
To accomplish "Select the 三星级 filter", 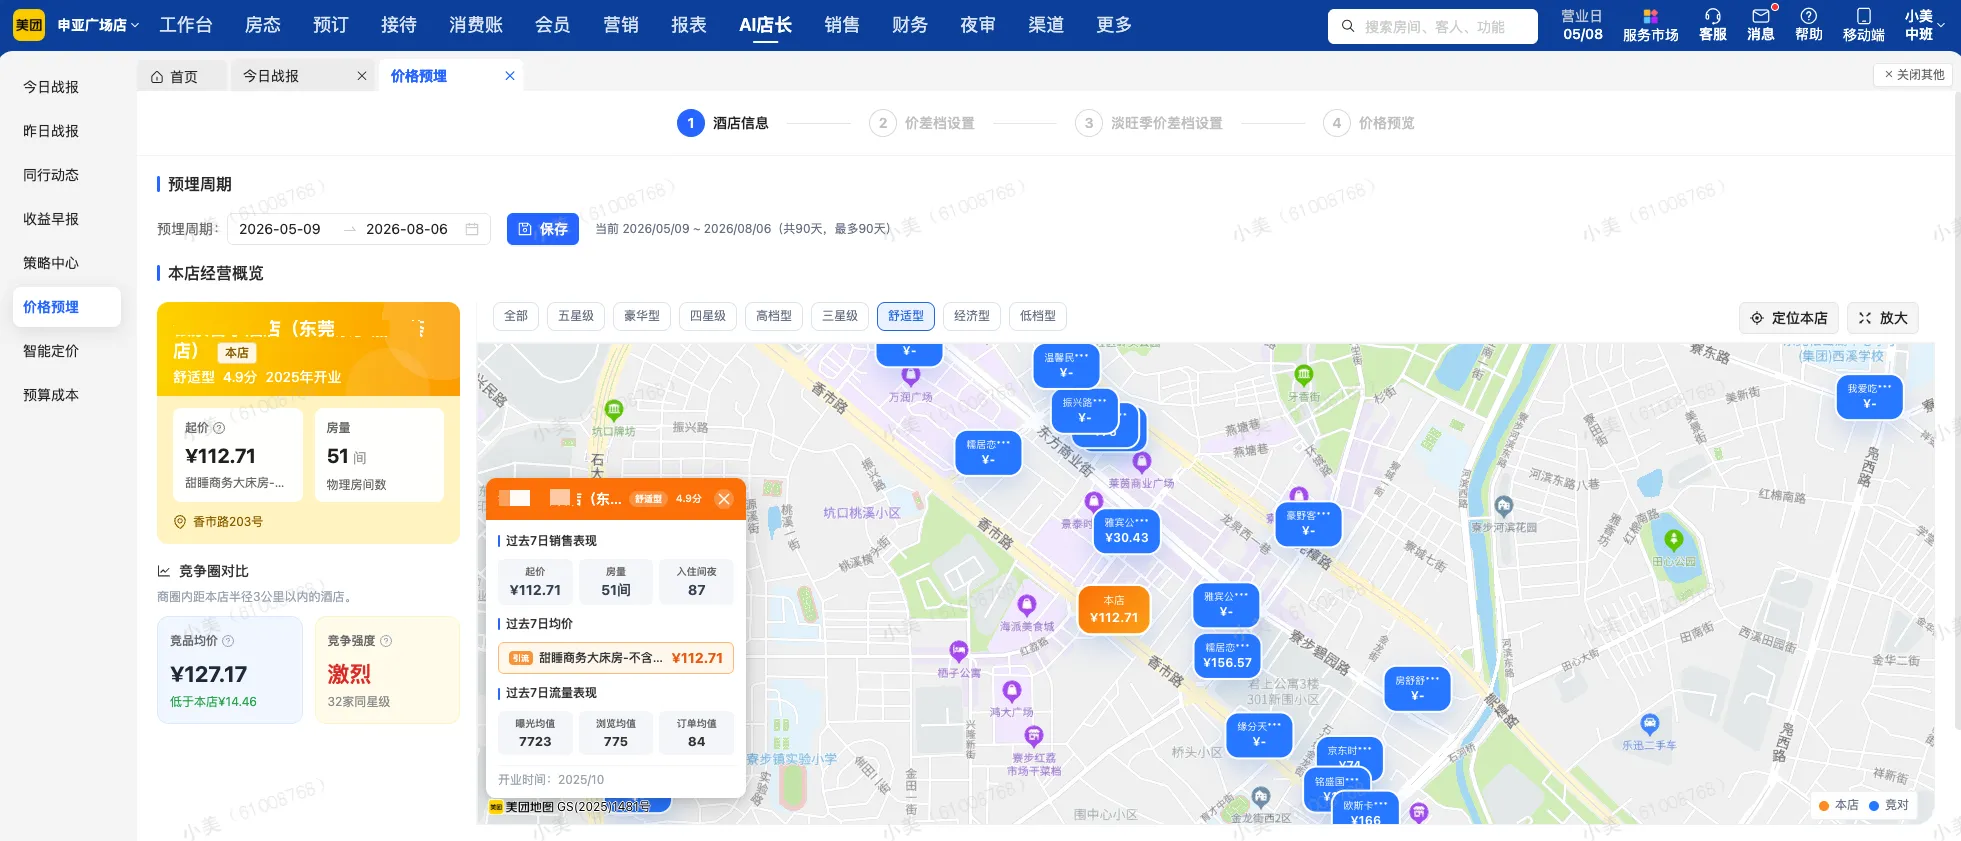I will tap(840, 316).
